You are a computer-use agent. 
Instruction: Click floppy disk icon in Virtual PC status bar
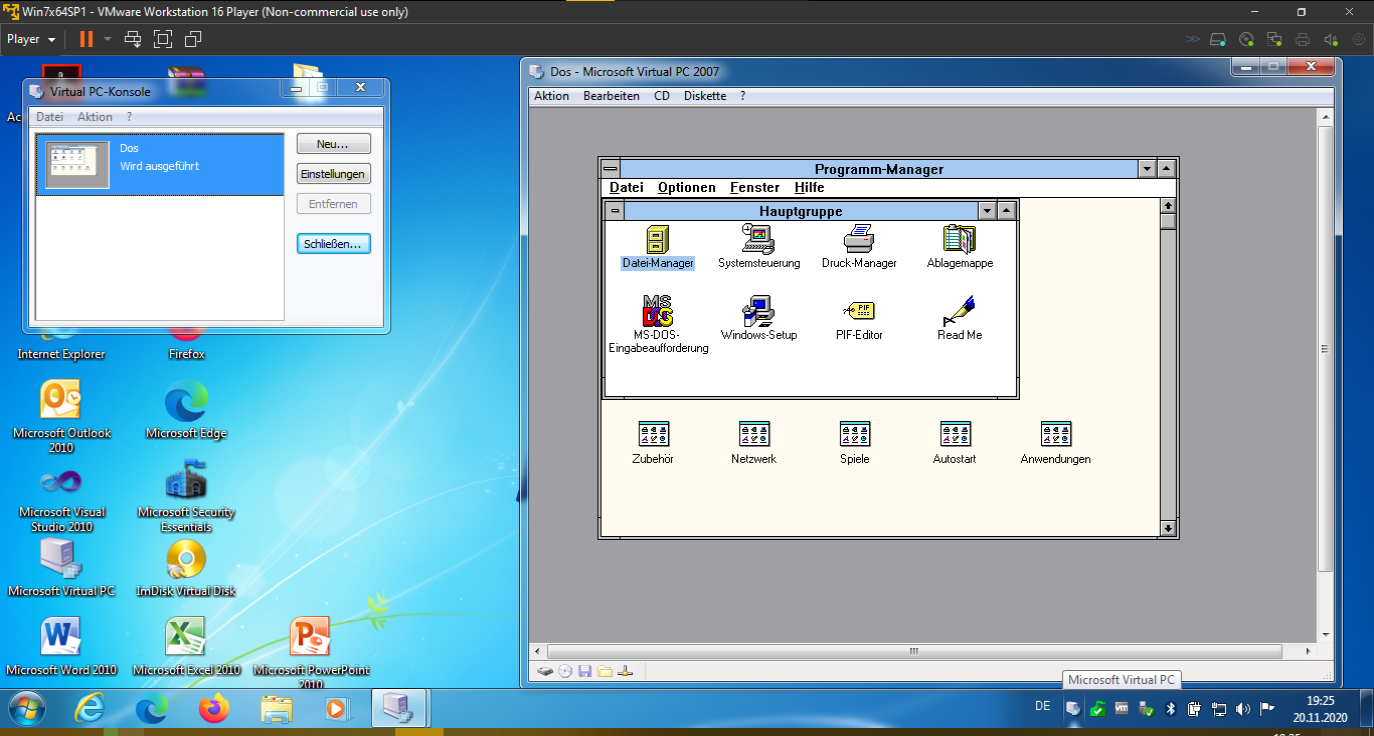click(585, 672)
